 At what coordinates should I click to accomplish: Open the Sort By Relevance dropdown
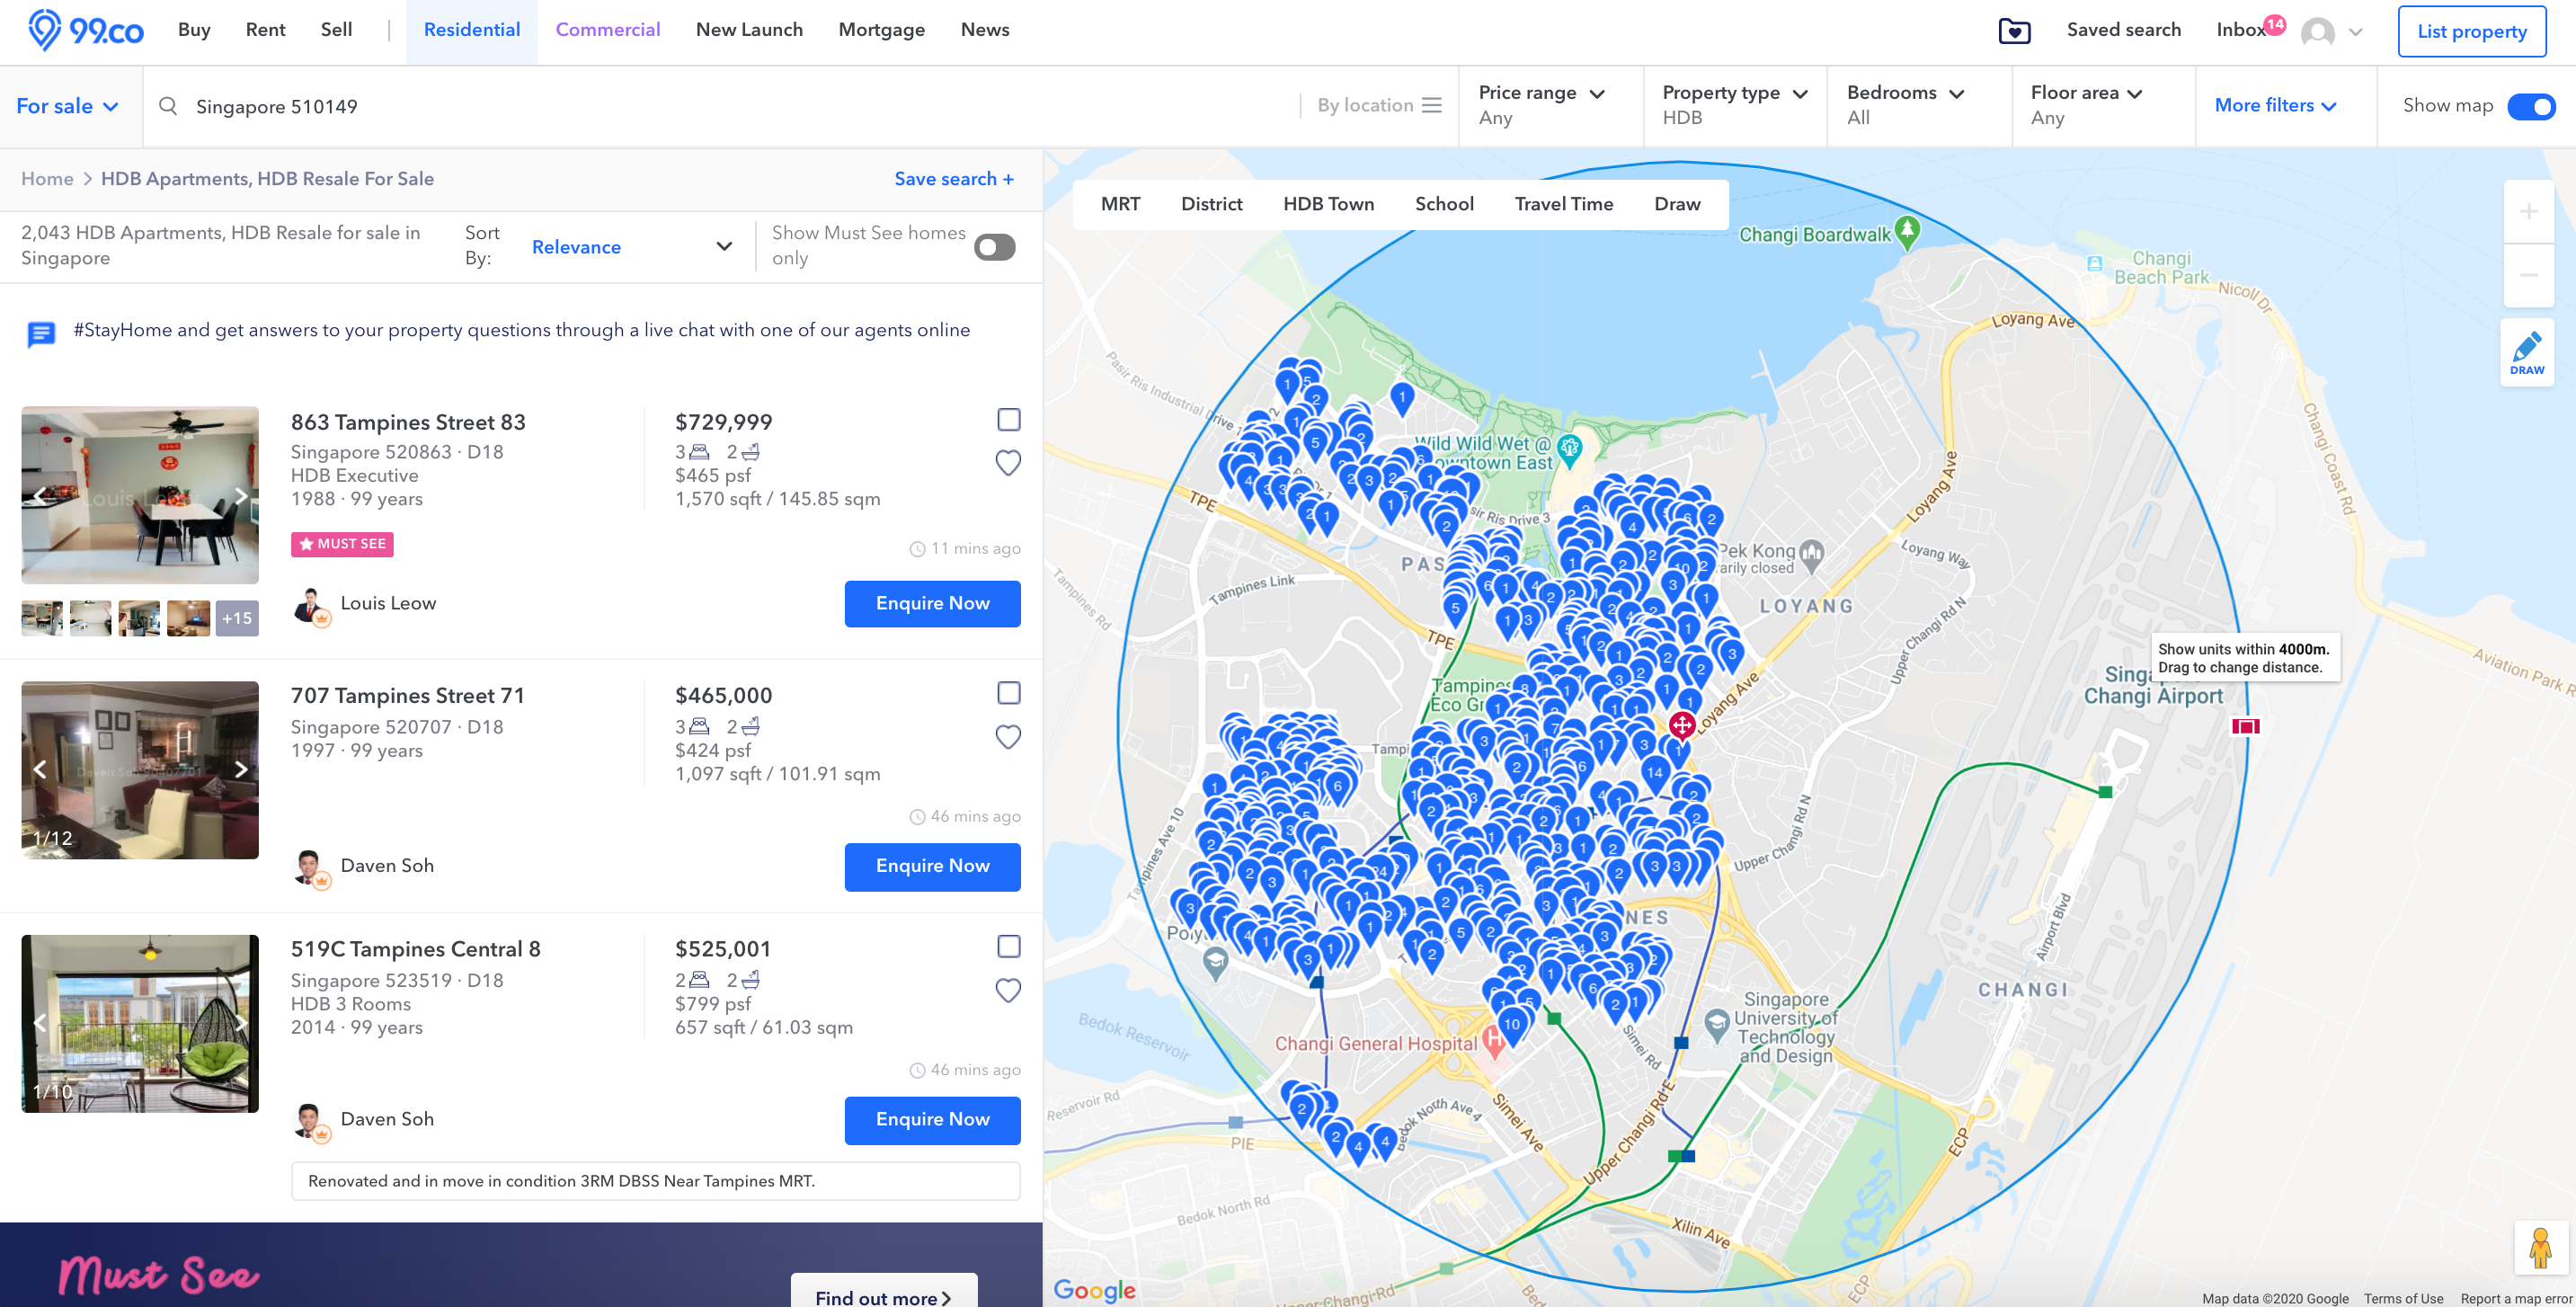point(632,246)
